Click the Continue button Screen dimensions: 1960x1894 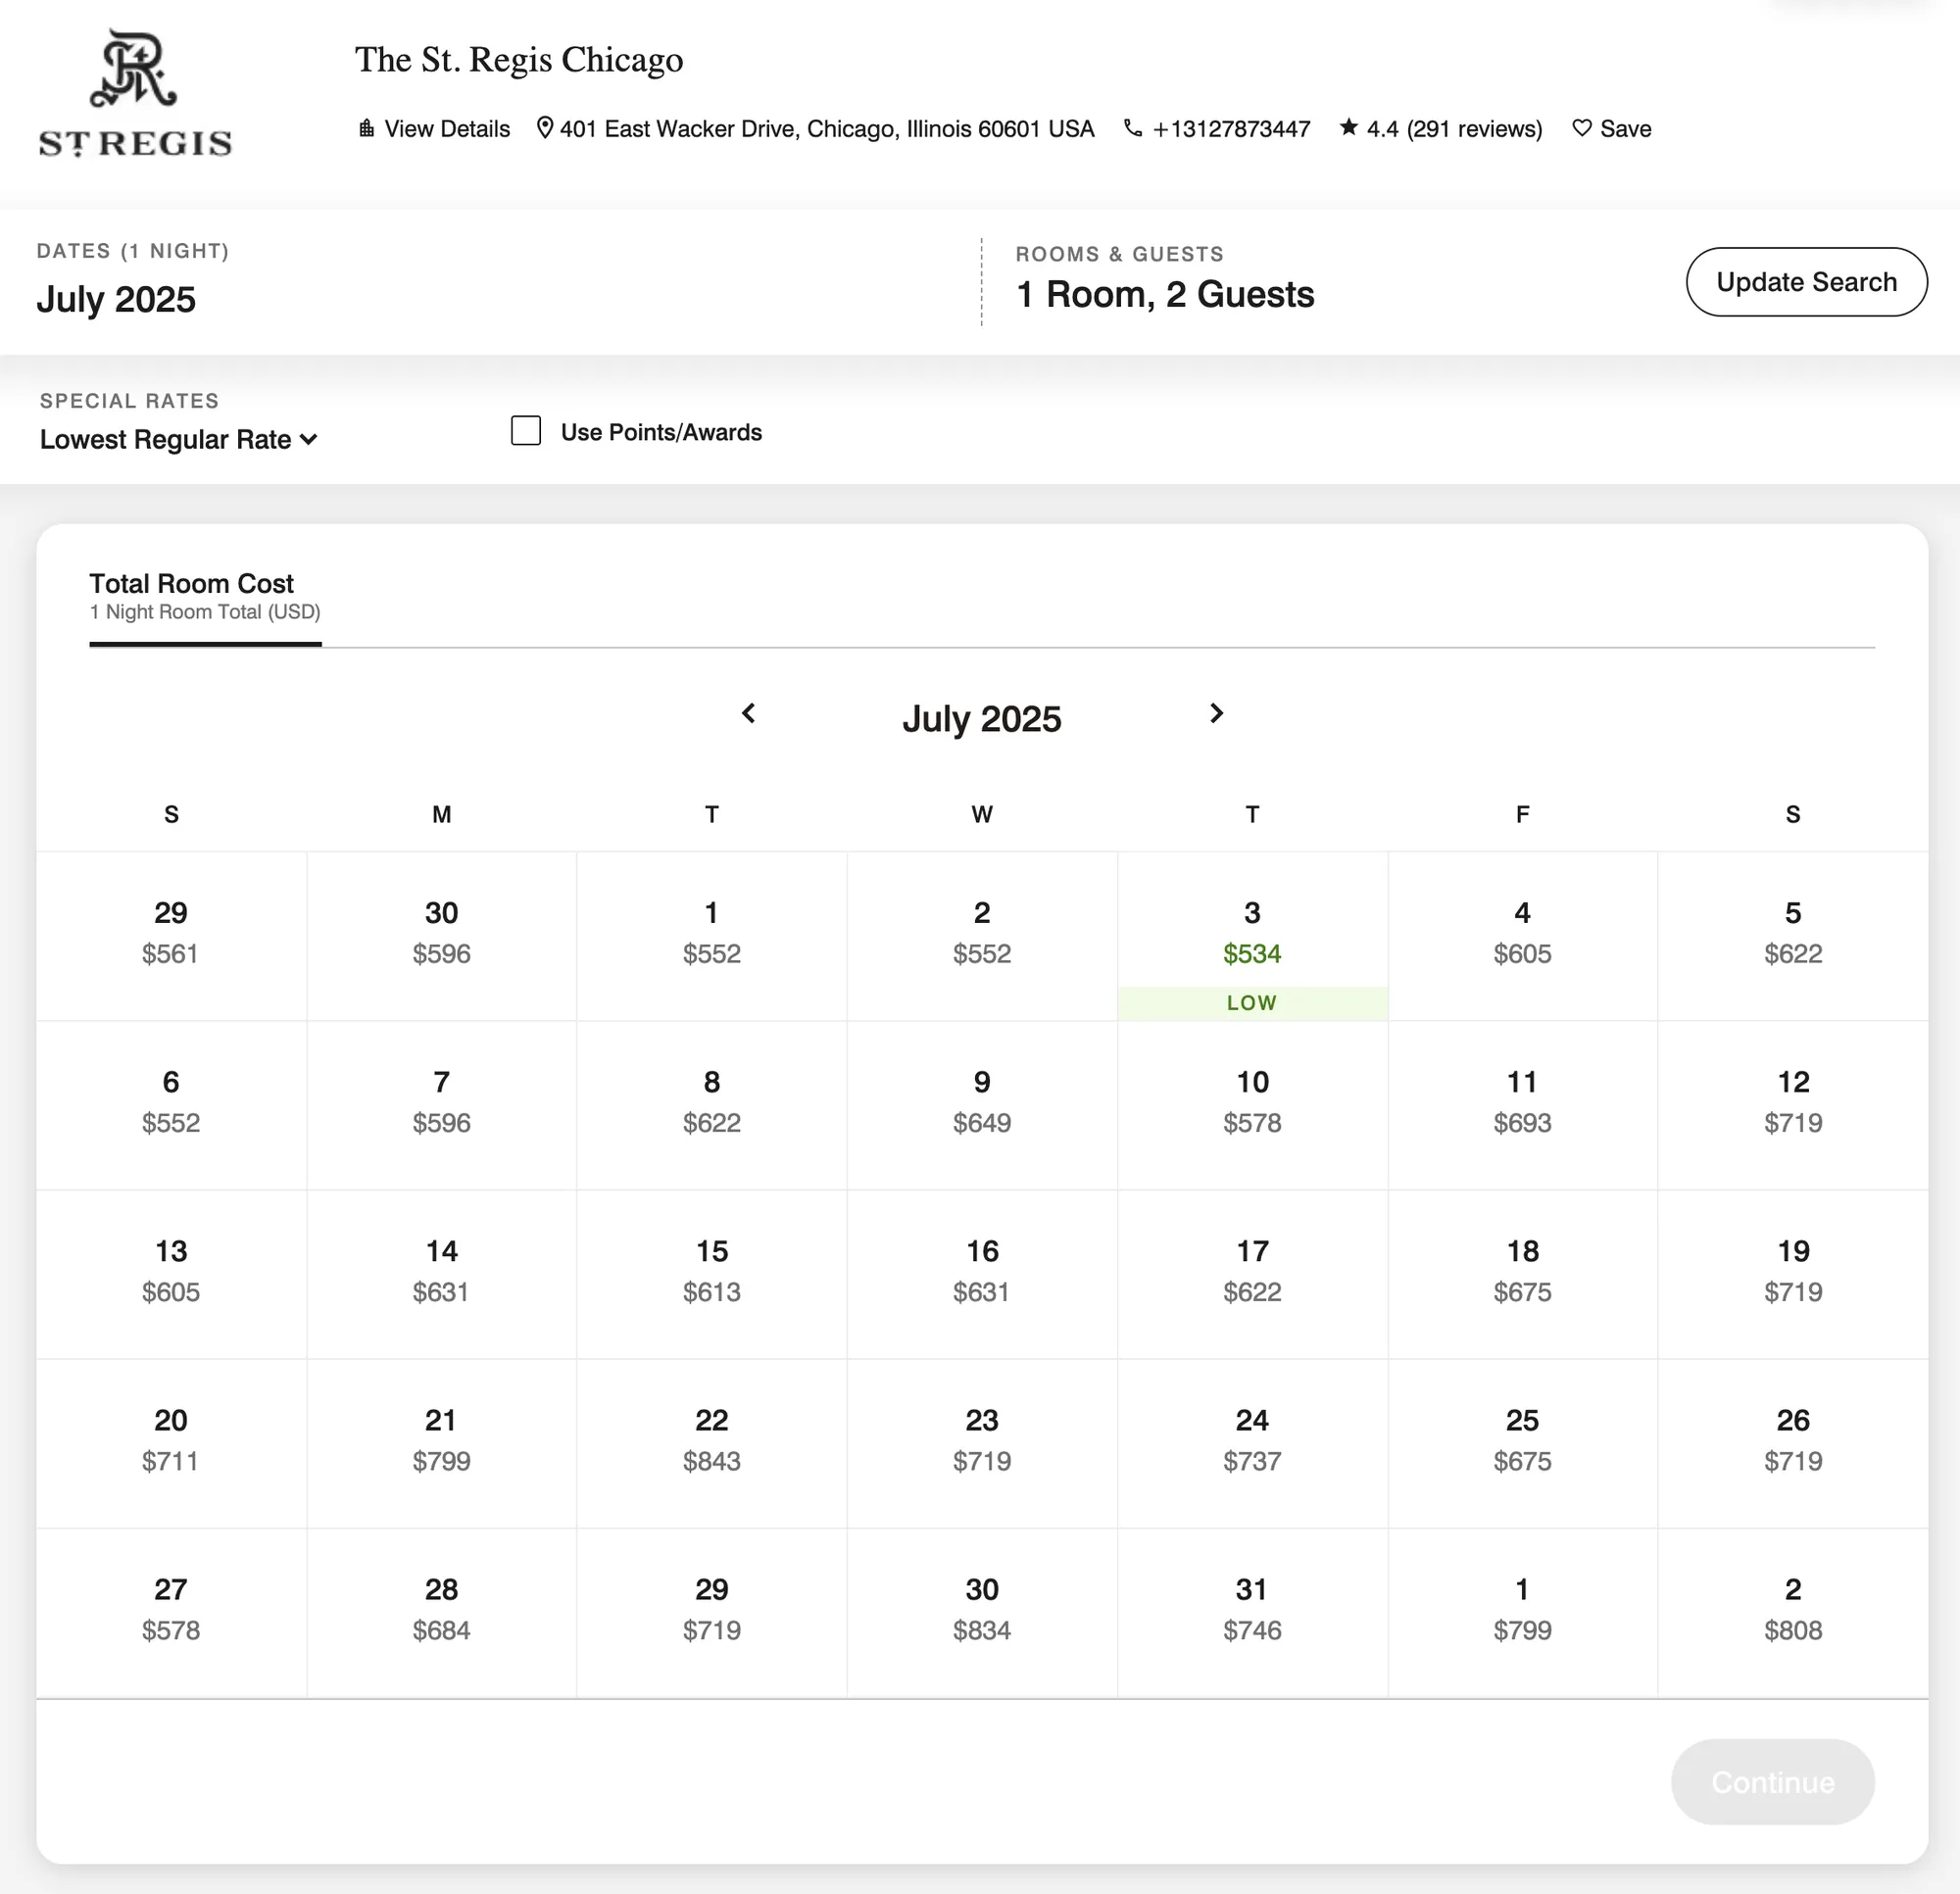[x=1772, y=1782]
